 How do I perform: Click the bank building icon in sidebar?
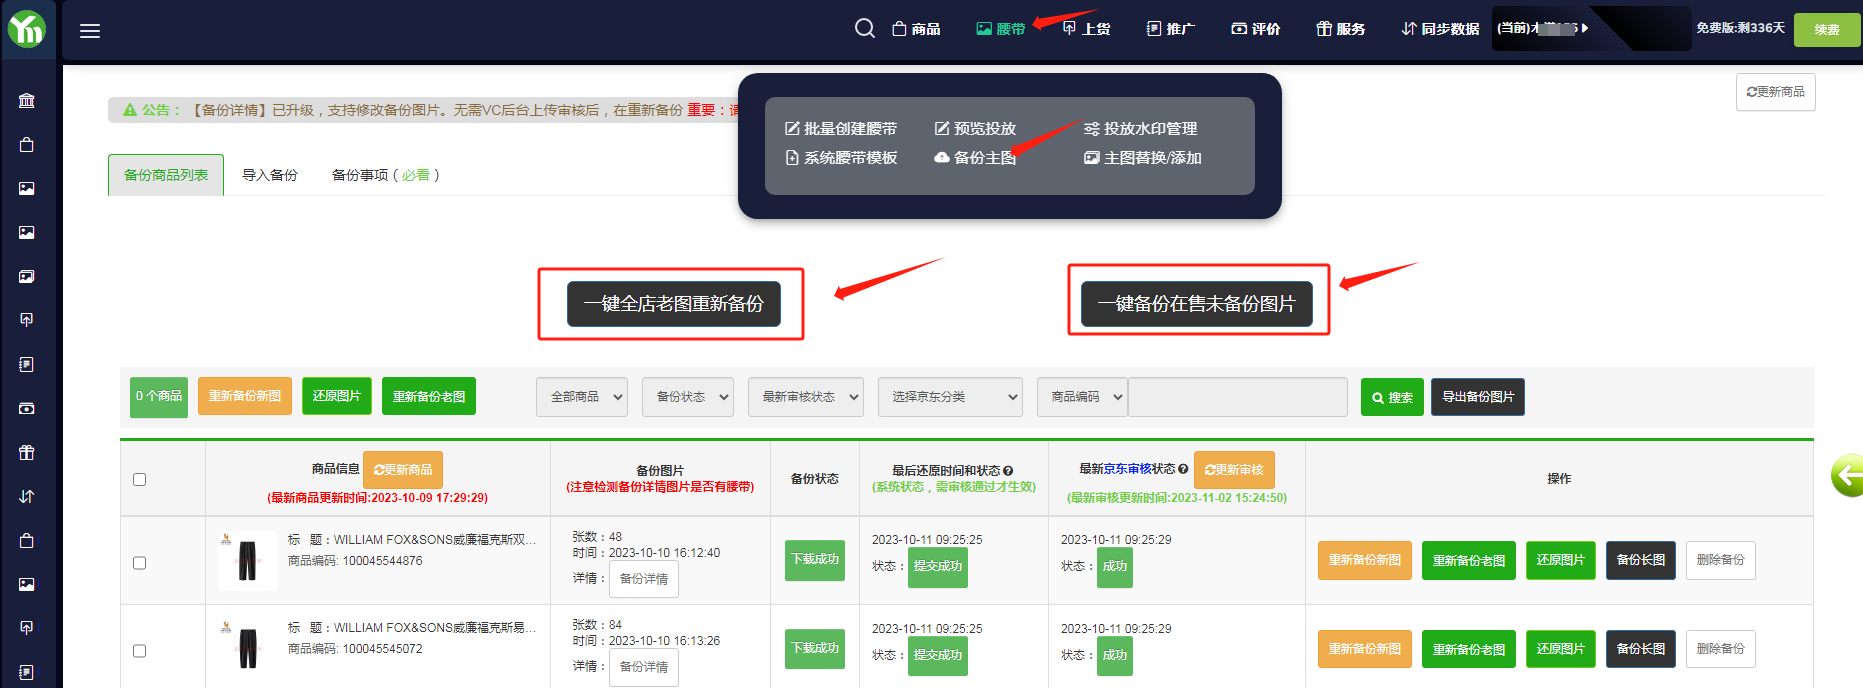click(x=27, y=100)
